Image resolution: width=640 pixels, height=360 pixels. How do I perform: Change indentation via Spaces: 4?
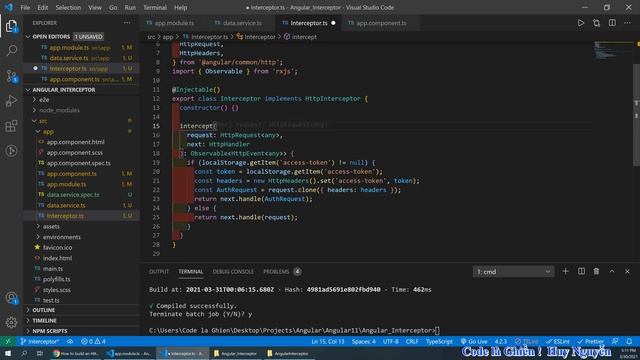pyautogui.click(x=363, y=341)
